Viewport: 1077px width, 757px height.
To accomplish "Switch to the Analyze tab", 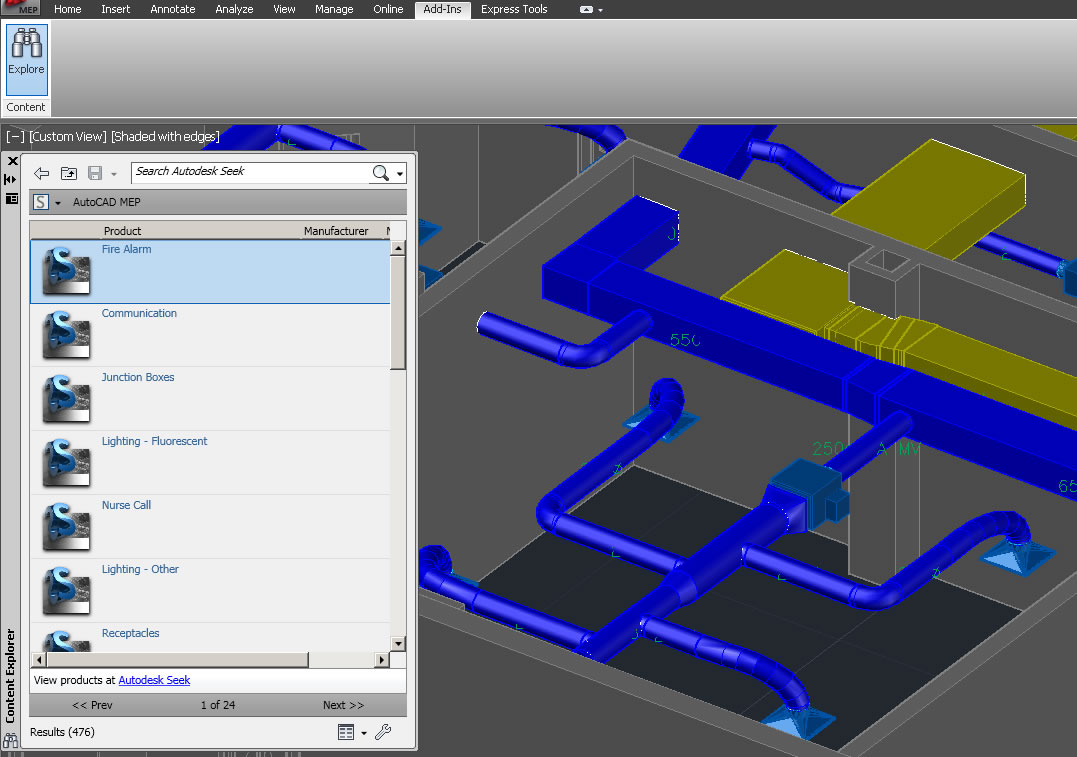I will pyautogui.click(x=234, y=9).
